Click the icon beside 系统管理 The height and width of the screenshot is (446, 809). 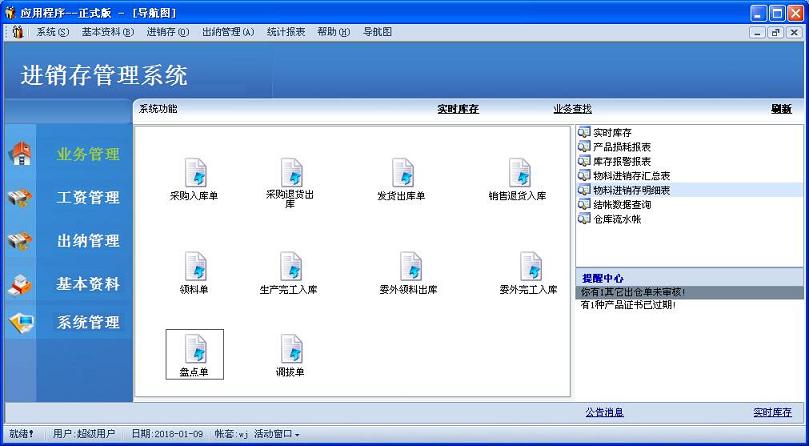click(x=21, y=323)
